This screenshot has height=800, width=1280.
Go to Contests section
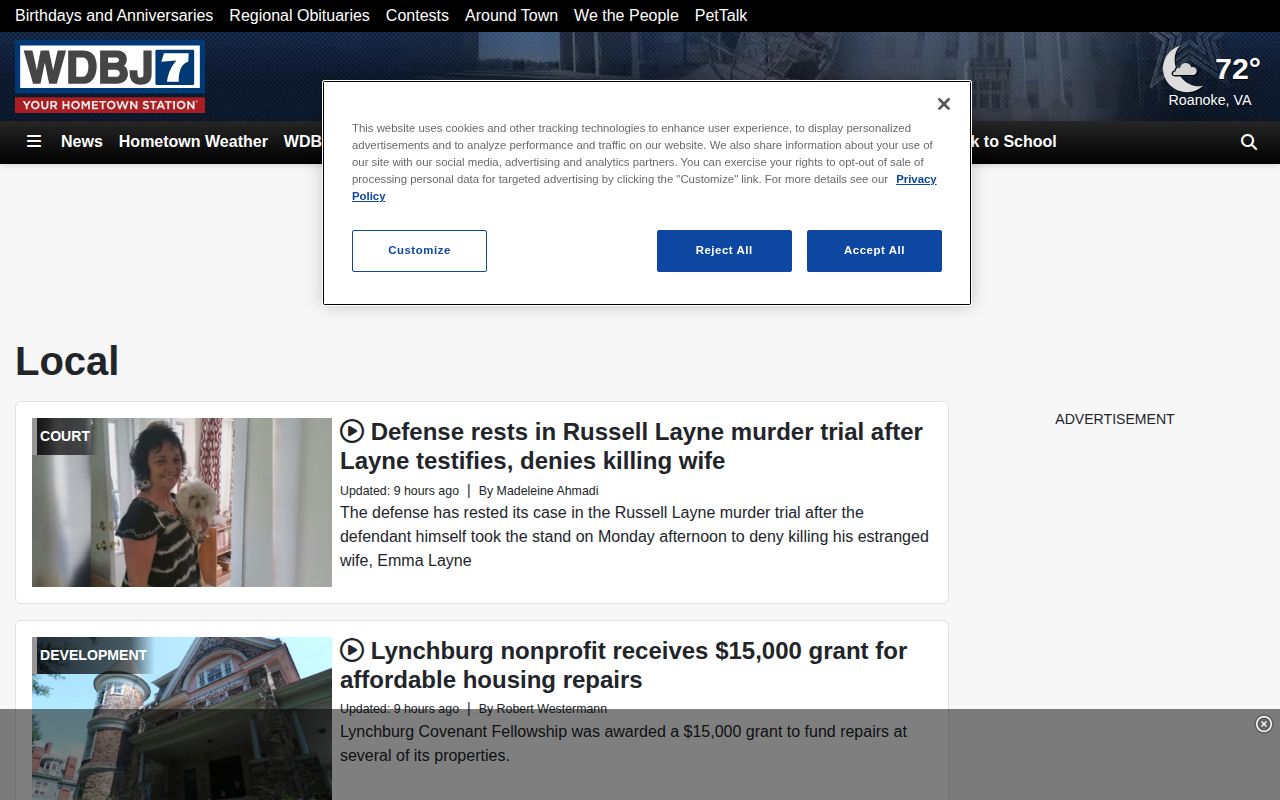417,15
